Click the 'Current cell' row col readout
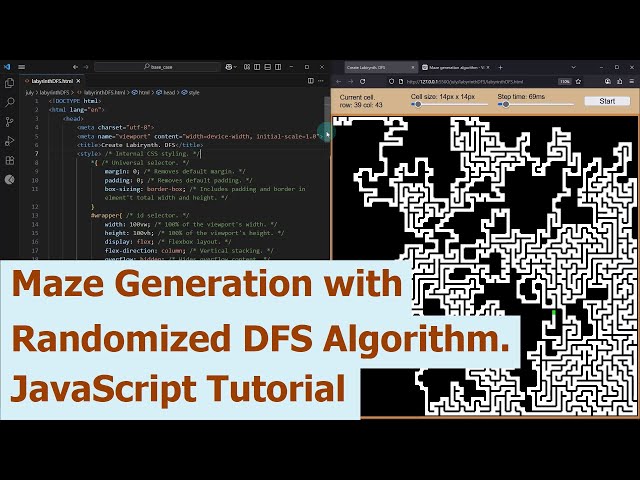The image size is (640, 480). coord(361,101)
